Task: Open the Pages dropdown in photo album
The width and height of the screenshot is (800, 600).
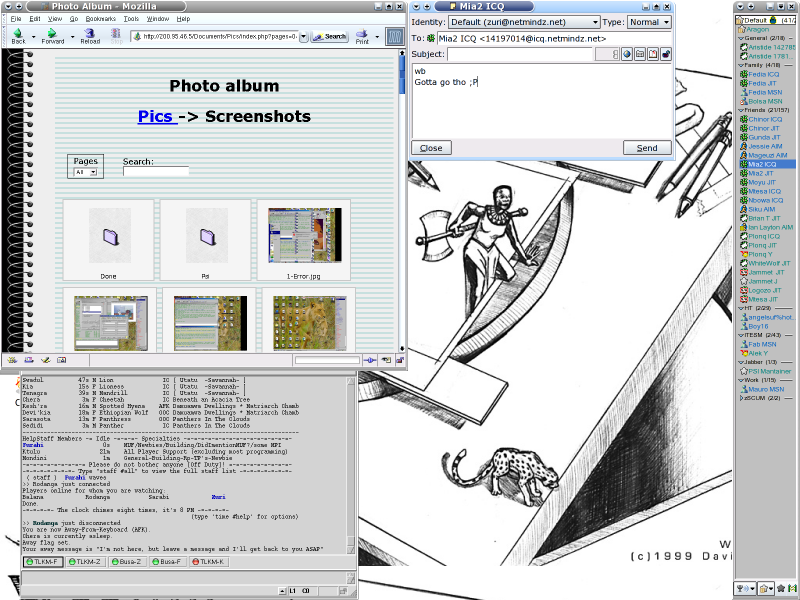Action: point(85,172)
